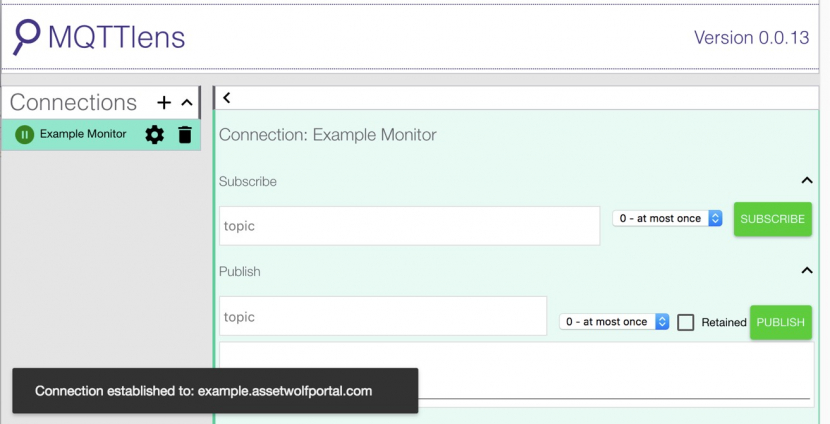Click the Connection: Example Monitor heading

pyautogui.click(x=328, y=134)
